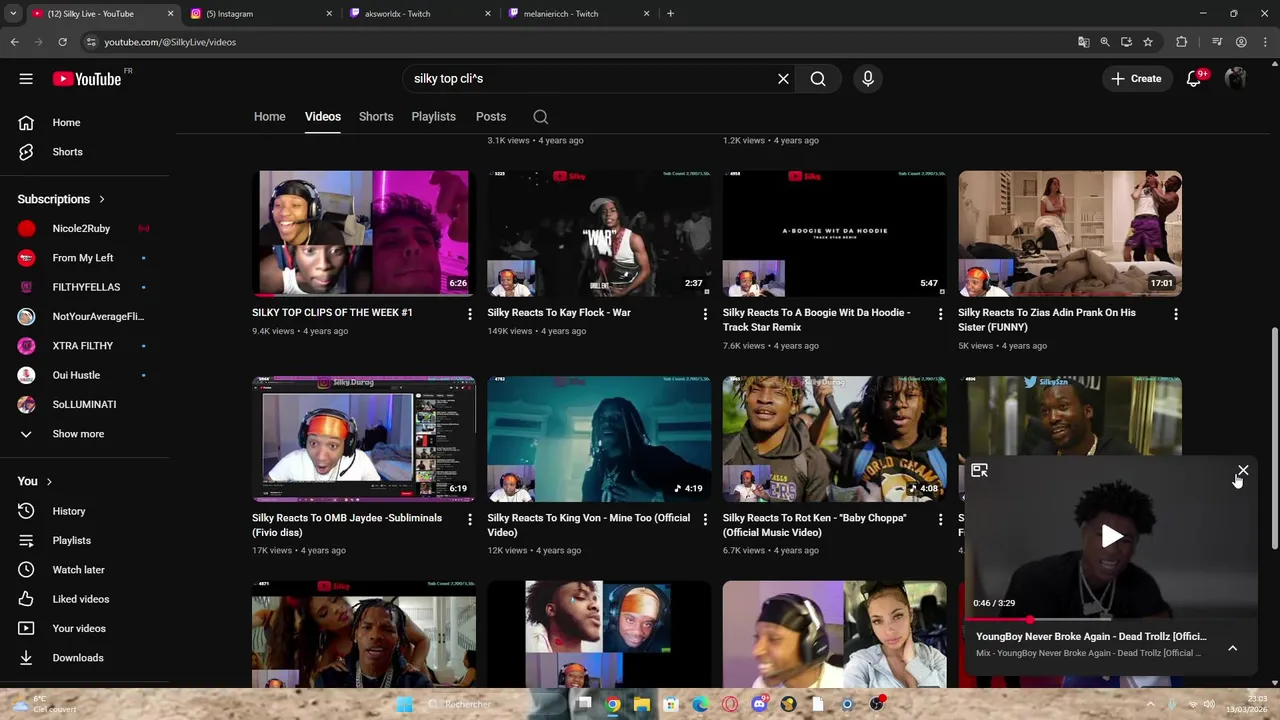Expand the You section arrow
Image resolution: width=1280 pixels, height=720 pixels.
point(48,482)
